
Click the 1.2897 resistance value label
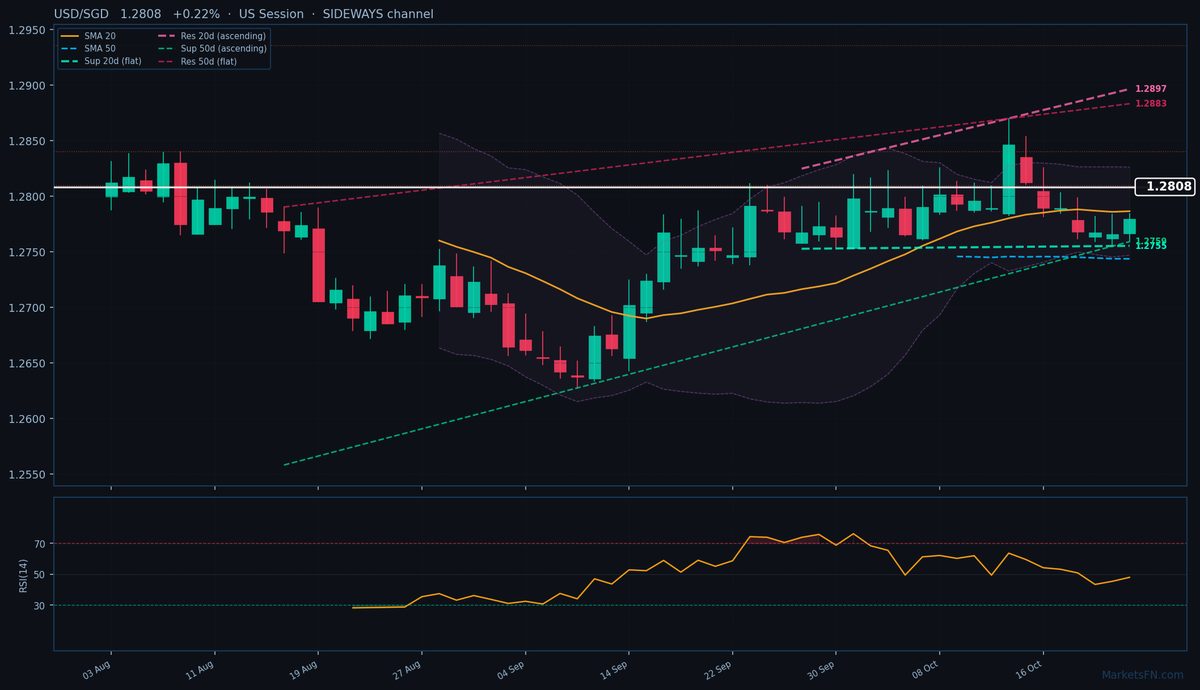[1151, 89]
